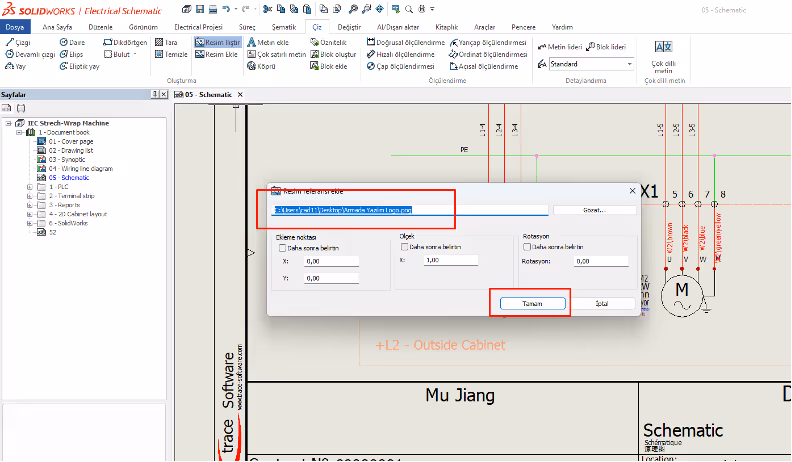This screenshot has width=792, height=462.
Task: Select the Yay arc tool
Action: pos(15,66)
